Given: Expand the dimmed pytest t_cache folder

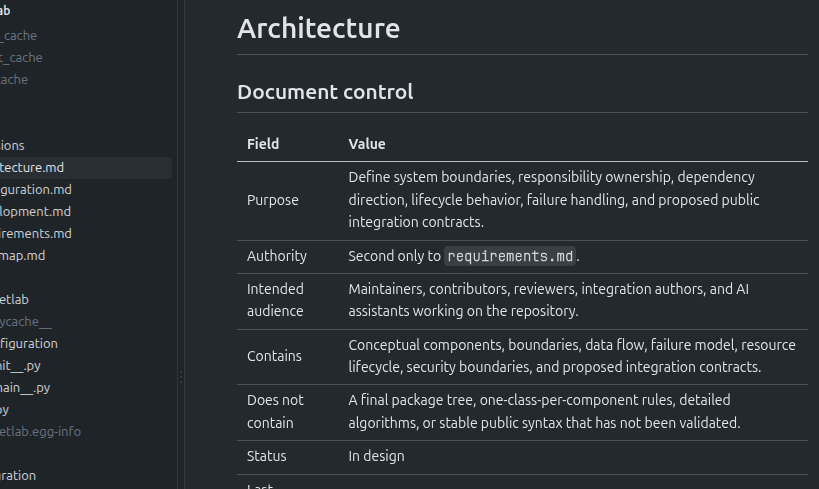Looking at the screenshot, I should point(21,57).
